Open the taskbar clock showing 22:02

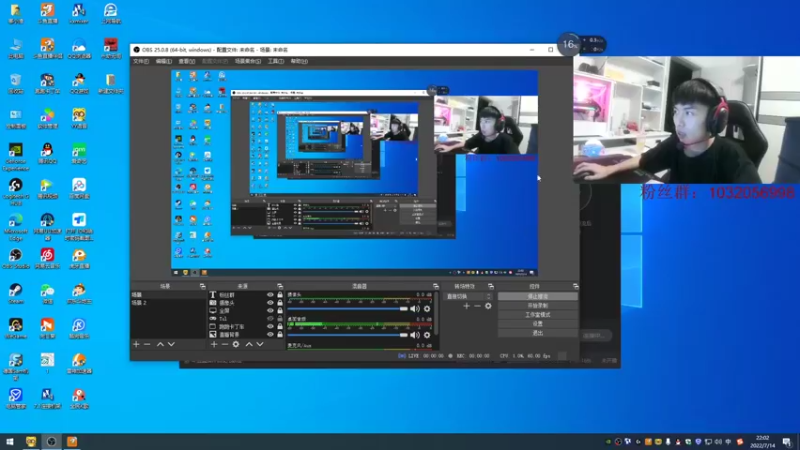point(762,442)
